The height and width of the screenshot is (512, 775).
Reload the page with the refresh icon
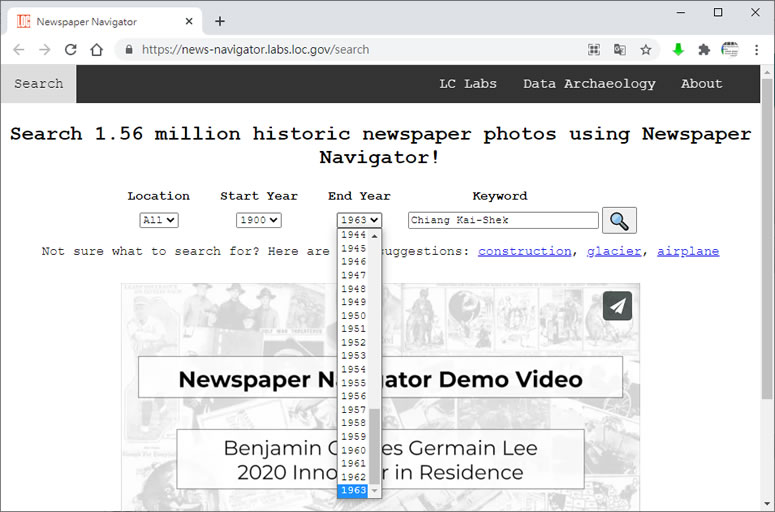71,49
